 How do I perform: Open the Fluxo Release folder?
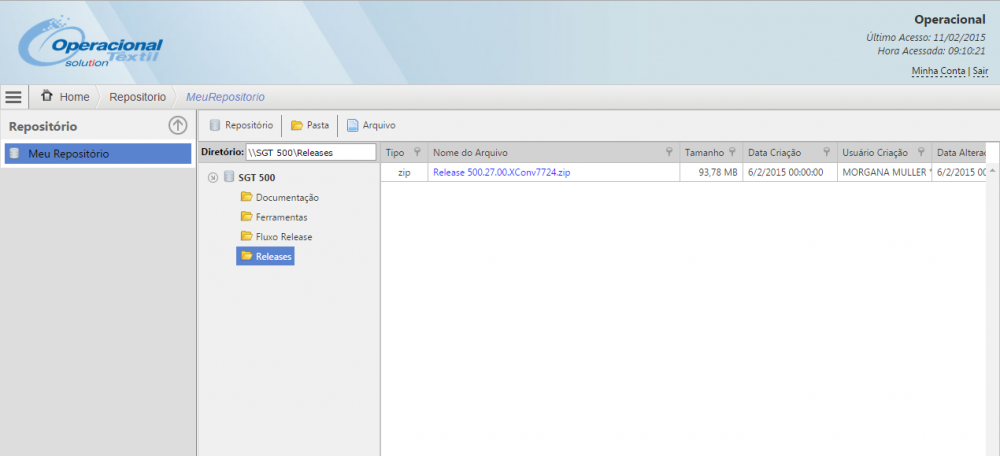pos(283,237)
